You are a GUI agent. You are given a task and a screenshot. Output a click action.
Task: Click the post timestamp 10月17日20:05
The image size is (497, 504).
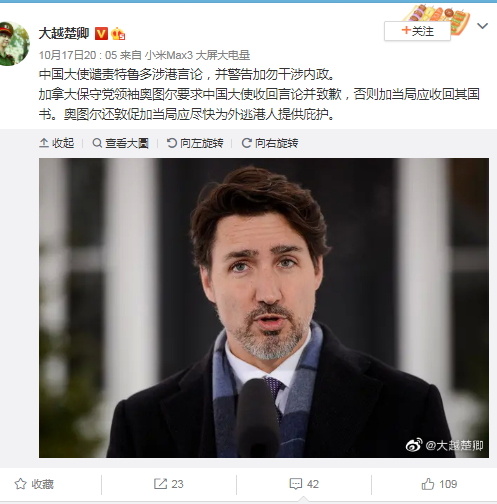(x=78, y=55)
